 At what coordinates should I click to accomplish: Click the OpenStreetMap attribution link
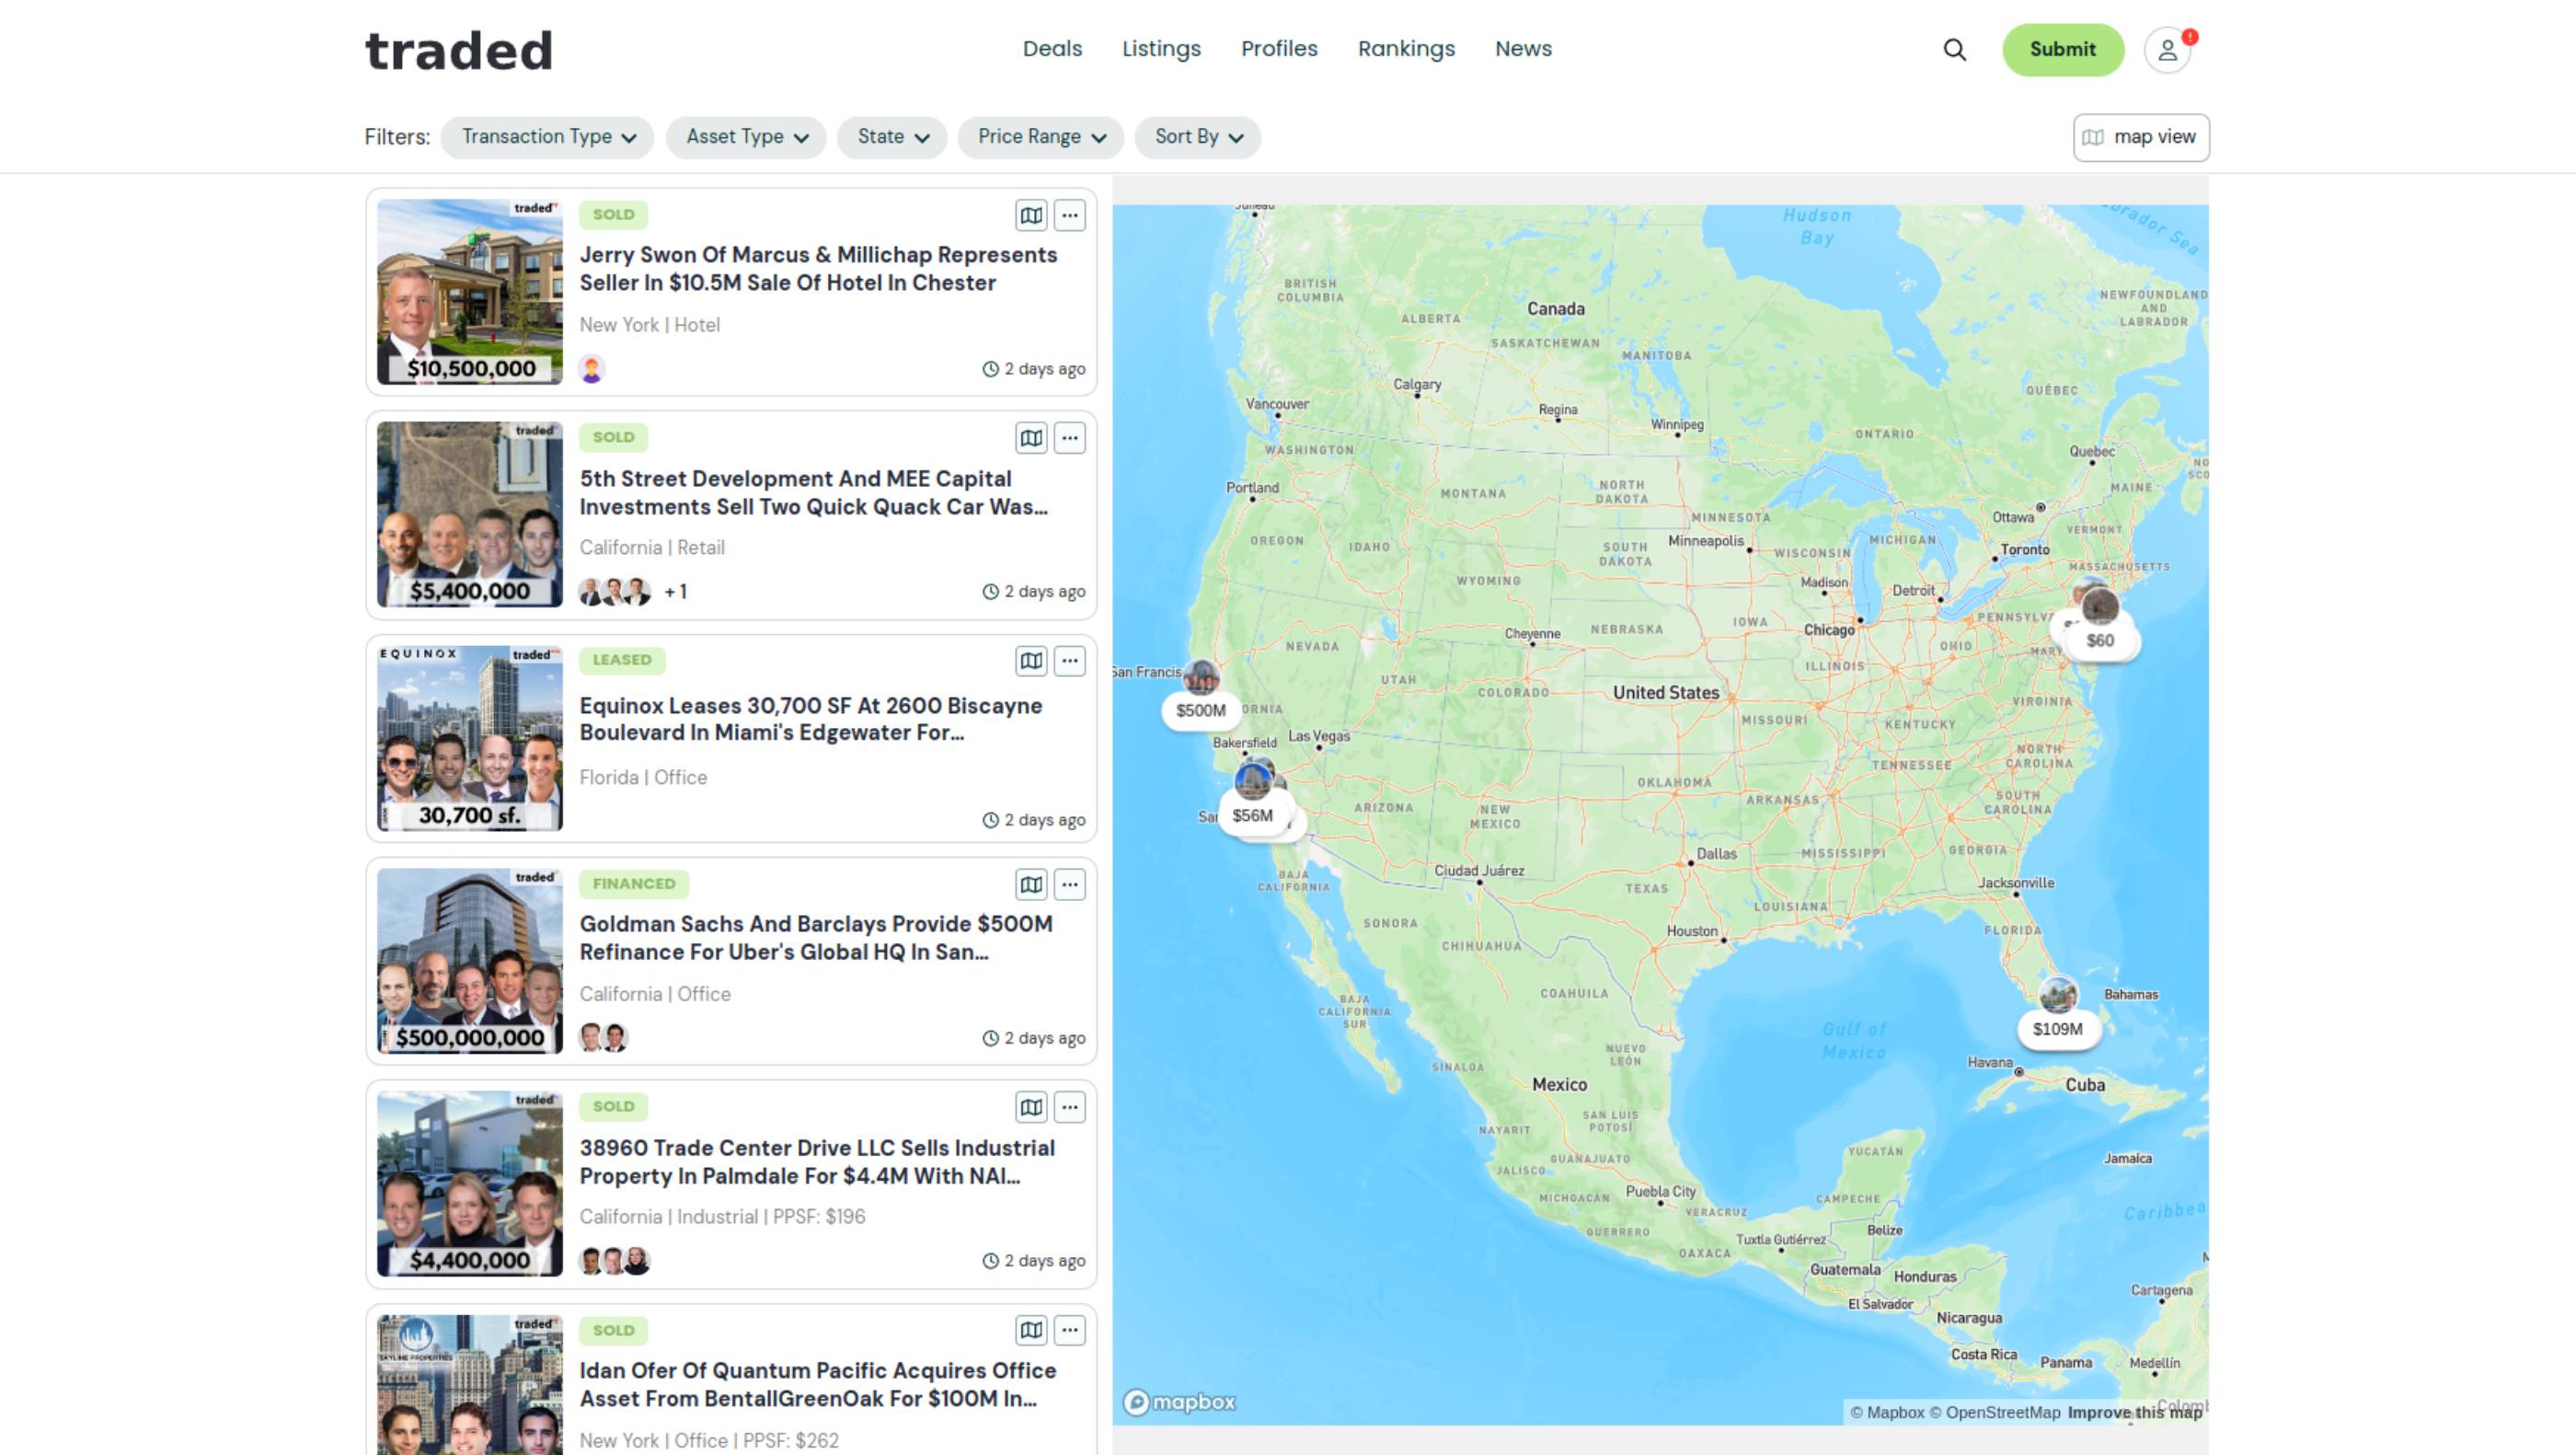coord(1995,1412)
